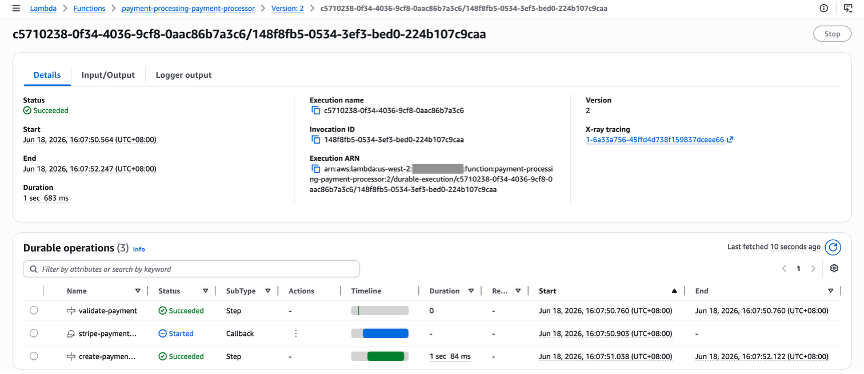The height and width of the screenshot is (374, 864).
Task: Focus the filter by attributes search field
Action: [191, 269]
